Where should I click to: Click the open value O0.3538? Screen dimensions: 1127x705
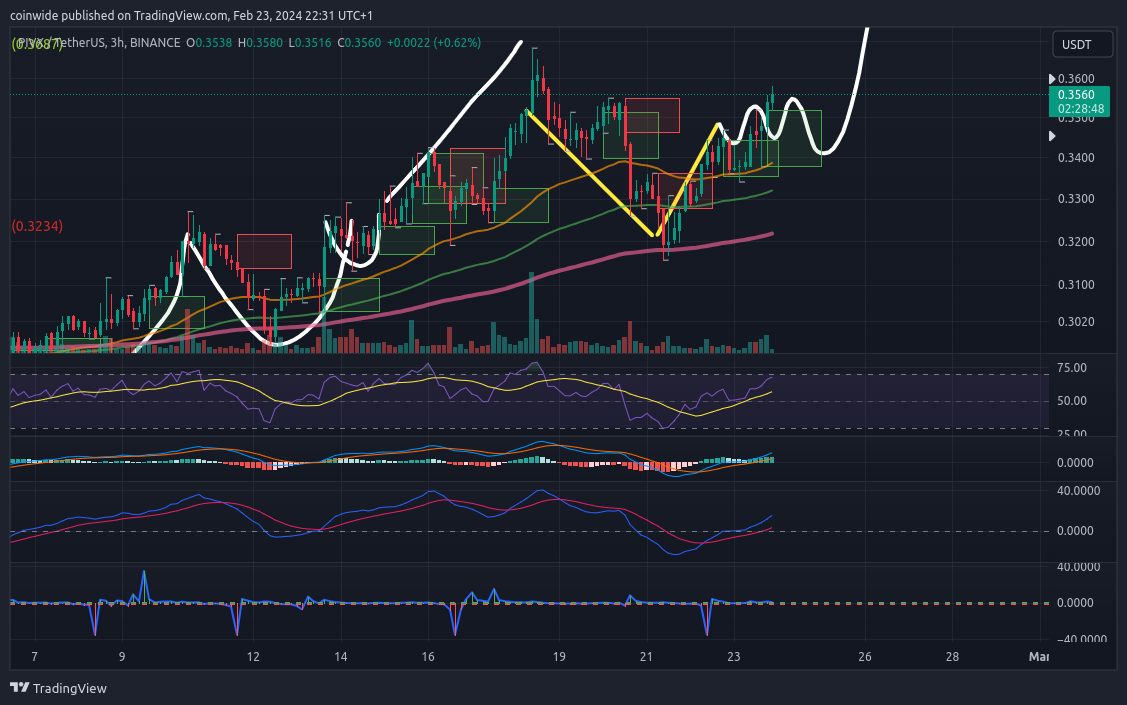pyautogui.click(x=209, y=42)
